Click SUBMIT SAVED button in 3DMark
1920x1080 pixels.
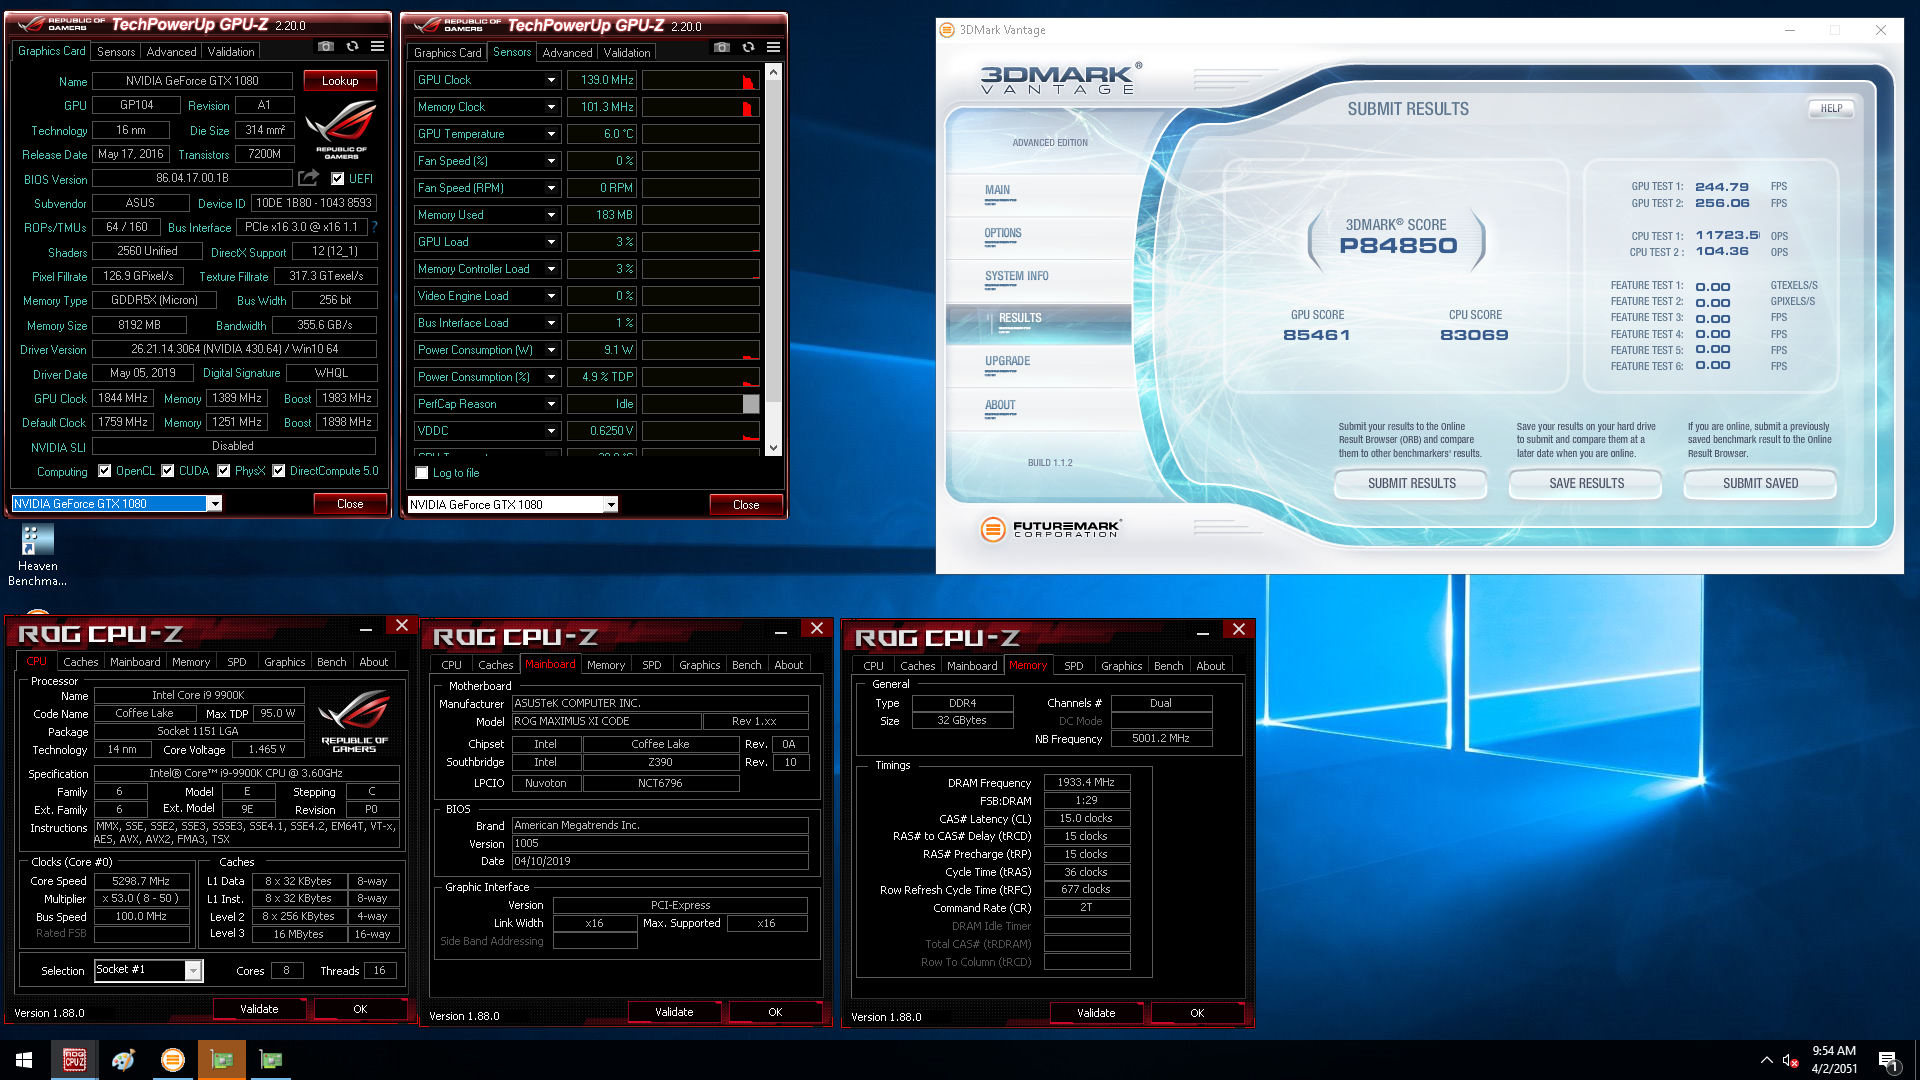click(1760, 484)
